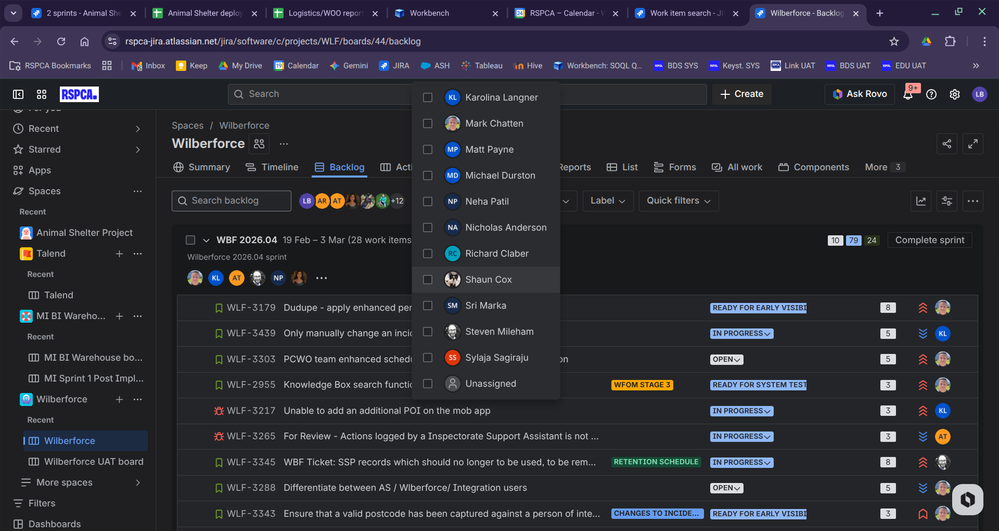The image size is (999, 531).
Task: Open the More tabs dropdown
Action: [x=883, y=167]
